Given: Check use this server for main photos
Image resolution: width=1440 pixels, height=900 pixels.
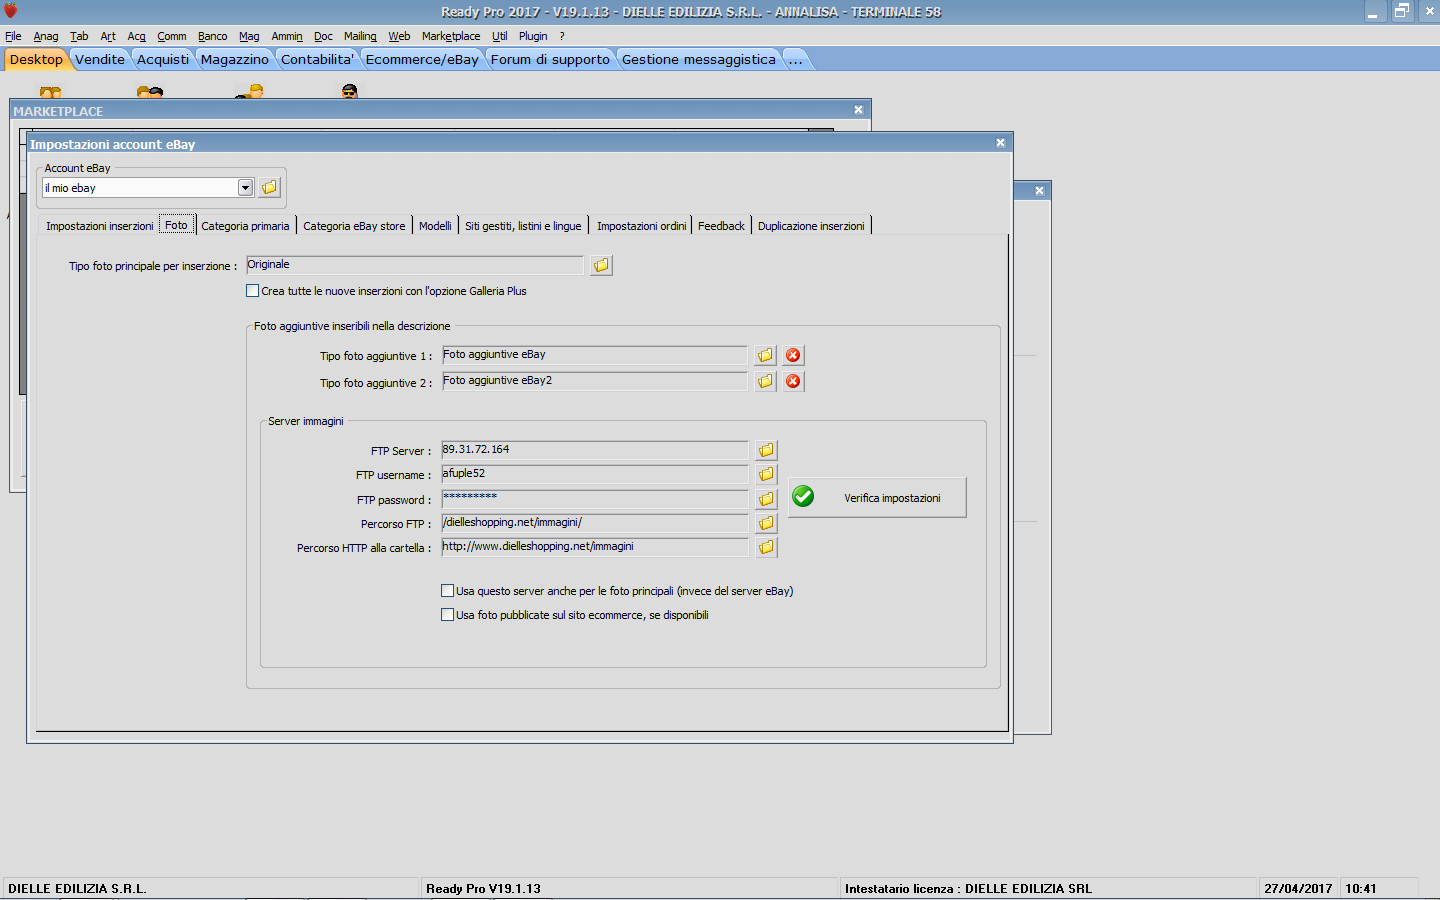Looking at the screenshot, I should pos(447,591).
